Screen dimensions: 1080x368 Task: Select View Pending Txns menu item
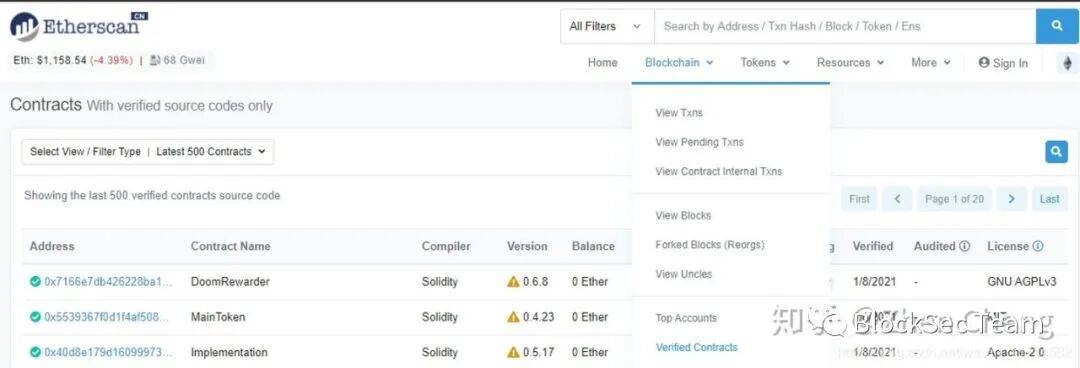[x=700, y=142]
